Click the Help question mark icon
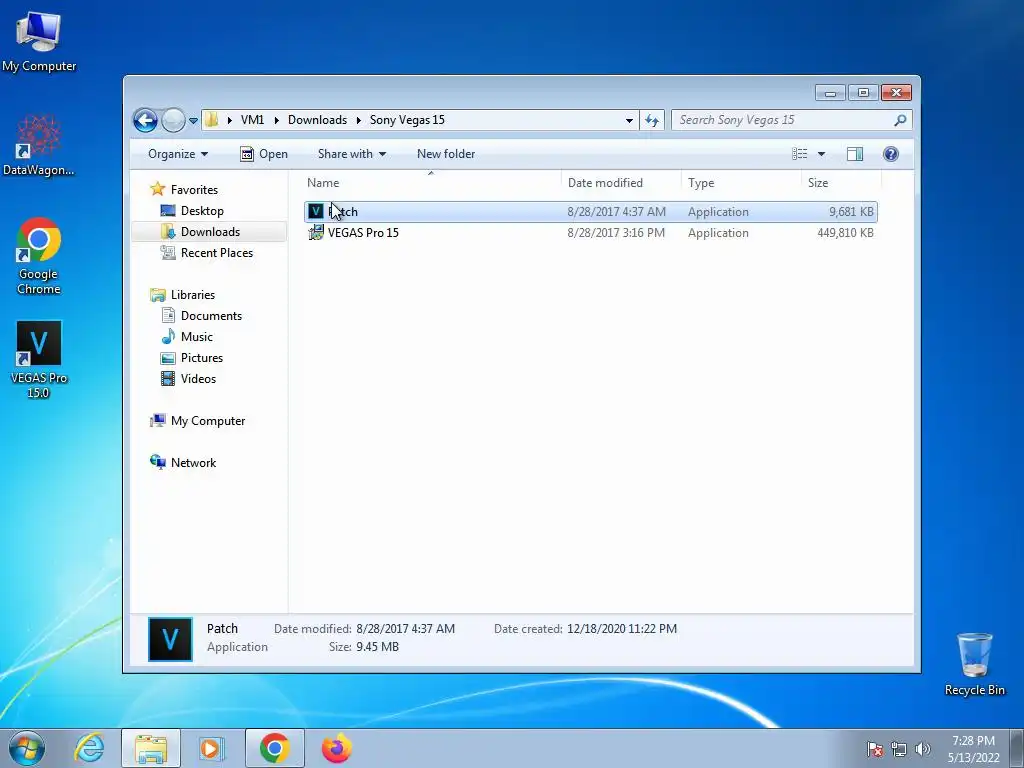This screenshot has width=1024, height=768. [x=891, y=154]
